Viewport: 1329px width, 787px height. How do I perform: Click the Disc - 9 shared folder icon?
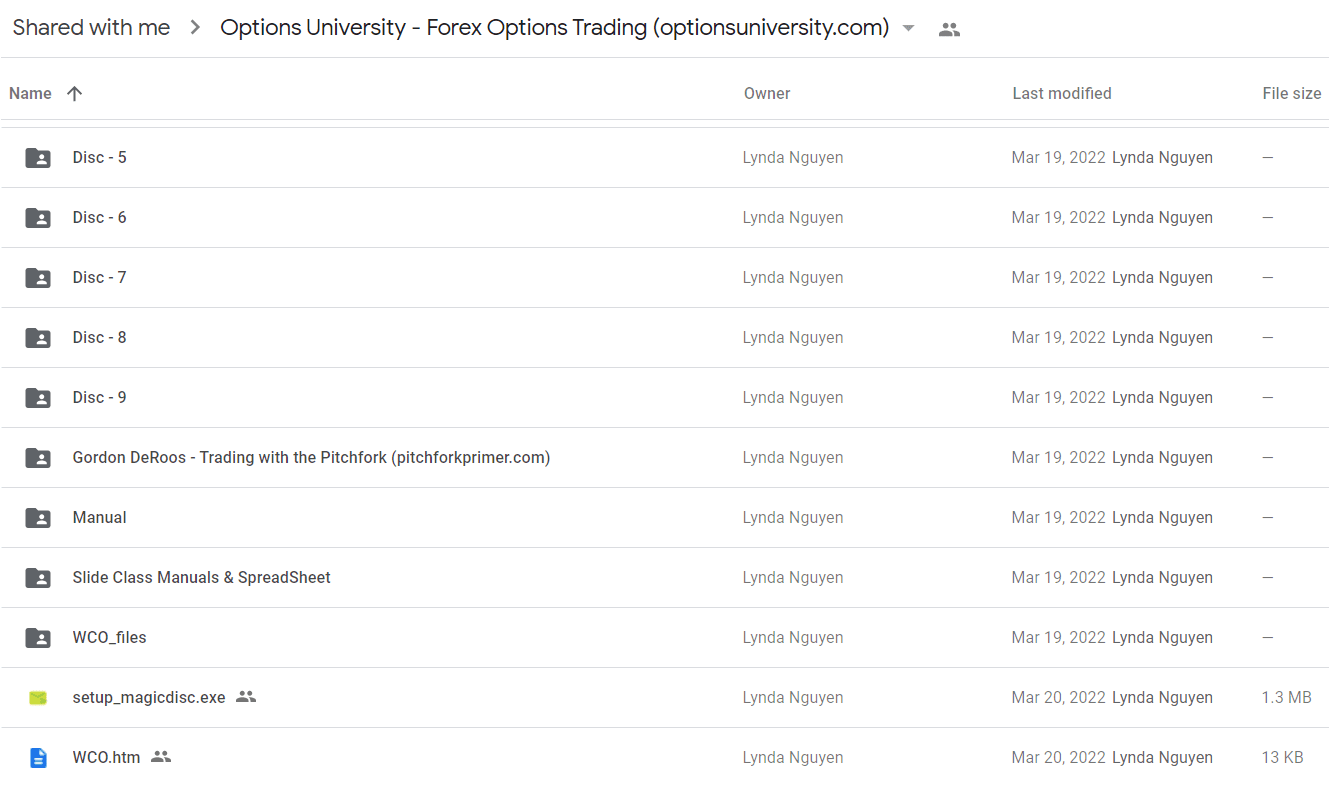pos(38,397)
